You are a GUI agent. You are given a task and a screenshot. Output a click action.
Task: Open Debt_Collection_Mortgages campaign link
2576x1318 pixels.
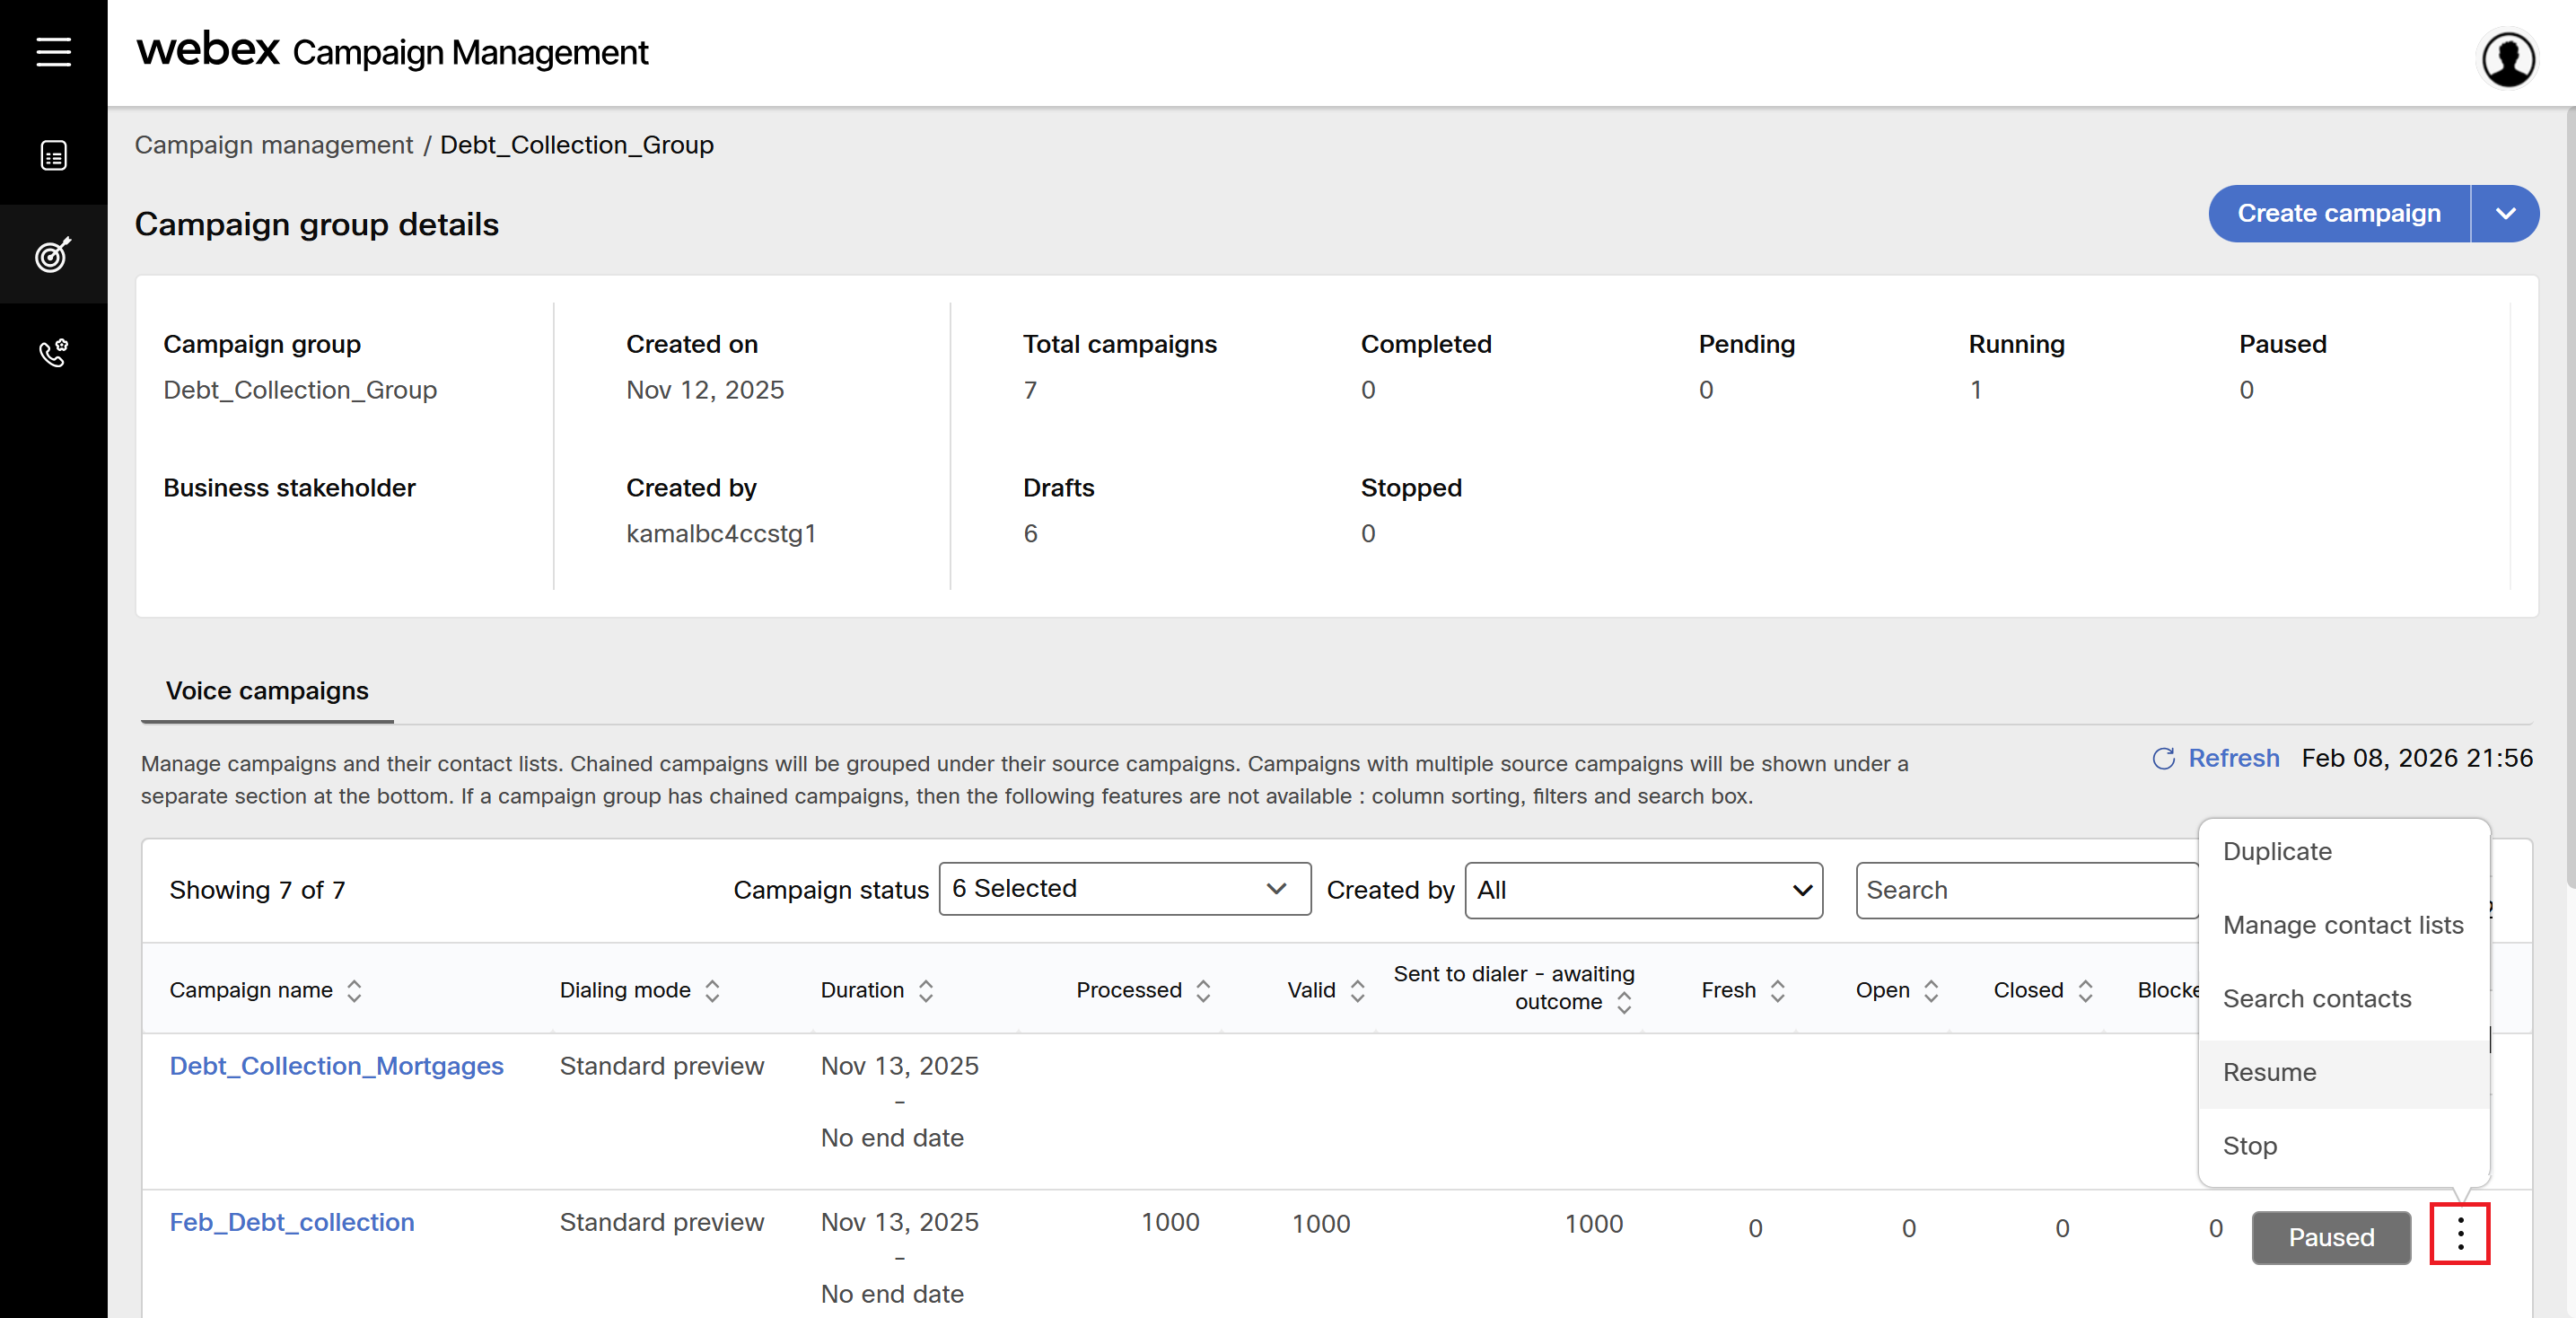tap(336, 1066)
